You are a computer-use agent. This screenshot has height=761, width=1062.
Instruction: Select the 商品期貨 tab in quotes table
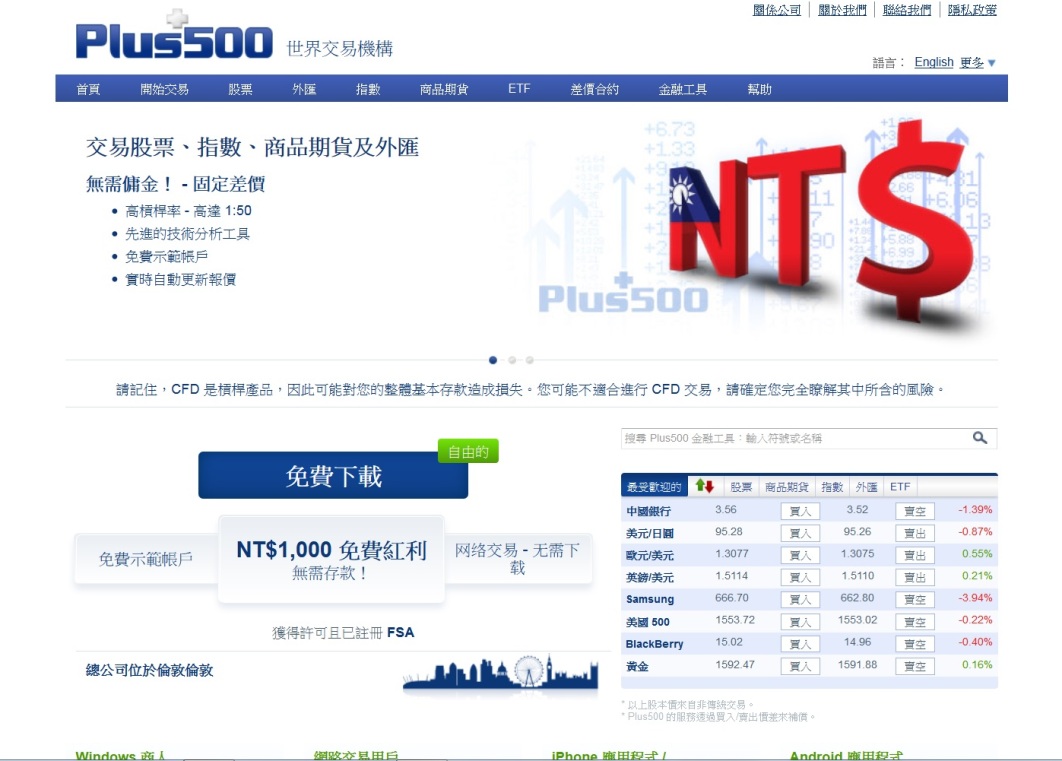click(x=787, y=487)
